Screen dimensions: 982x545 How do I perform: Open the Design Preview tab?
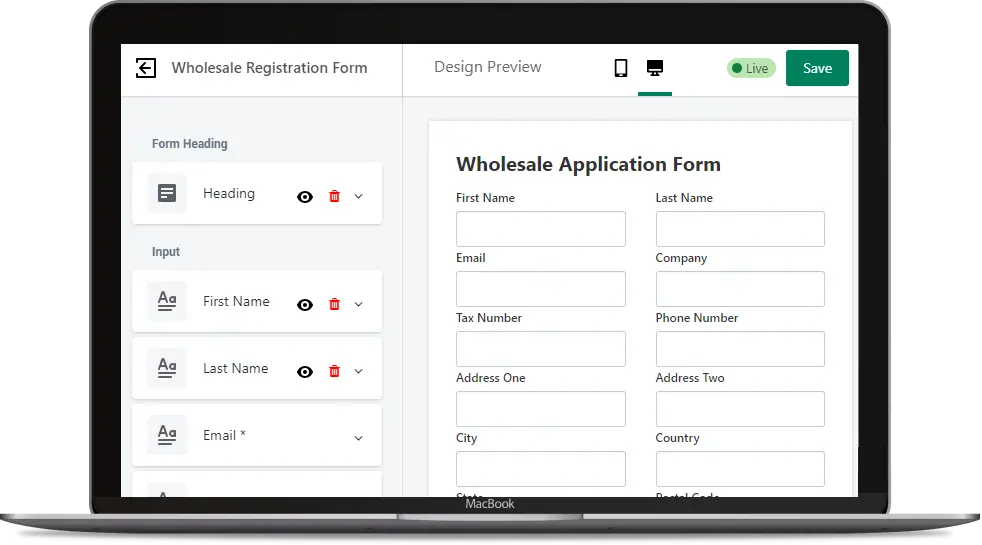487,67
